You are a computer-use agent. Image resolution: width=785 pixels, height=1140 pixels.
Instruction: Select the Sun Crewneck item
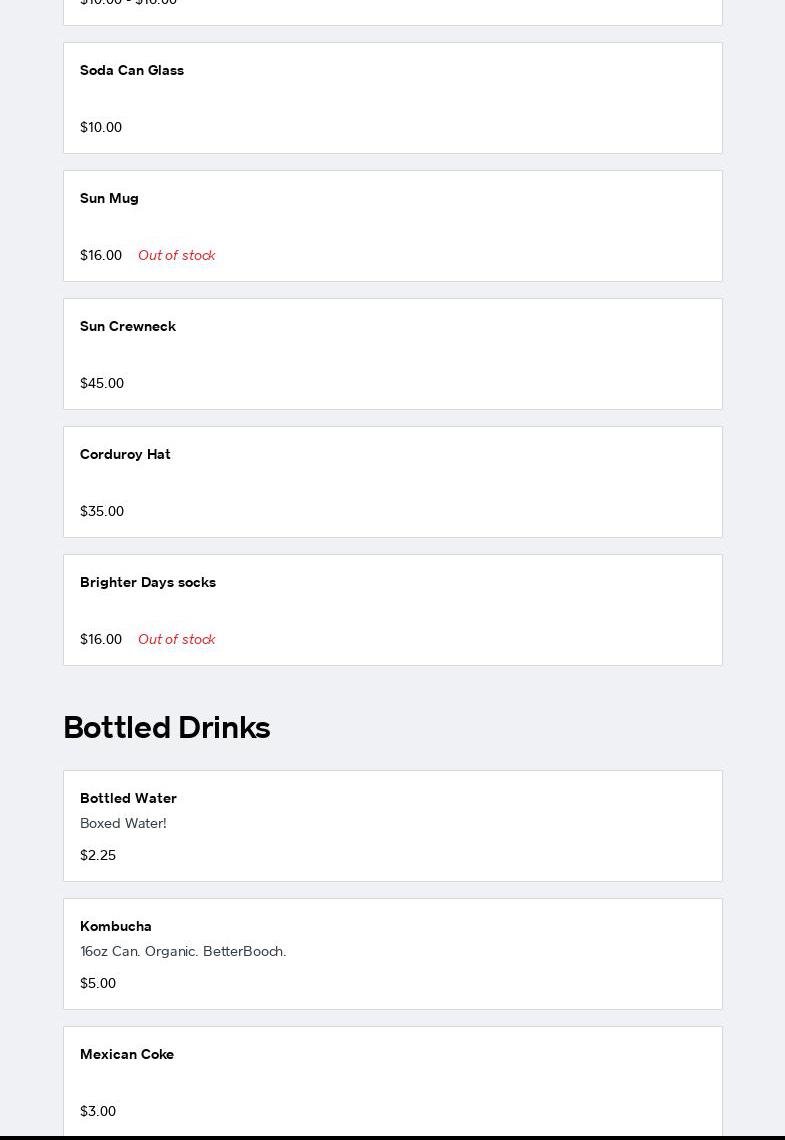pyautogui.click(x=392, y=354)
